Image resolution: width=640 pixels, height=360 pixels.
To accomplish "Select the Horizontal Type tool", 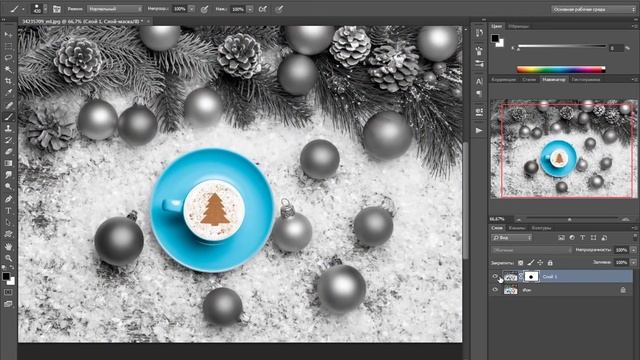I will coord(8,211).
